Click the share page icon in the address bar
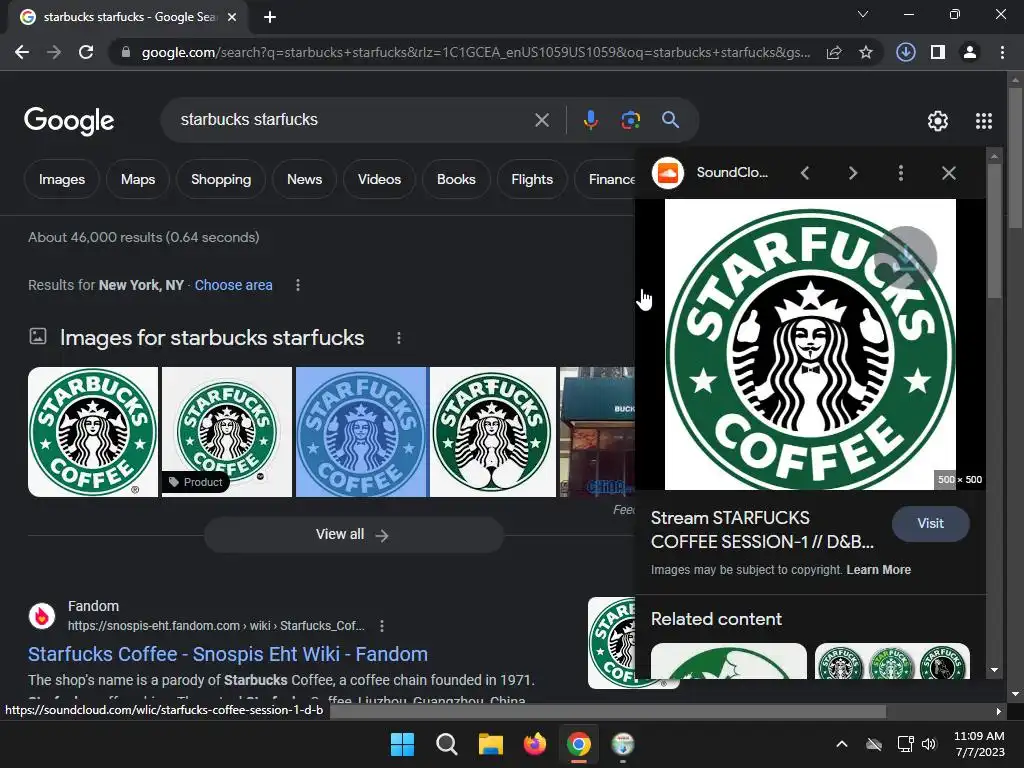The height and width of the screenshot is (768, 1024). point(834,52)
